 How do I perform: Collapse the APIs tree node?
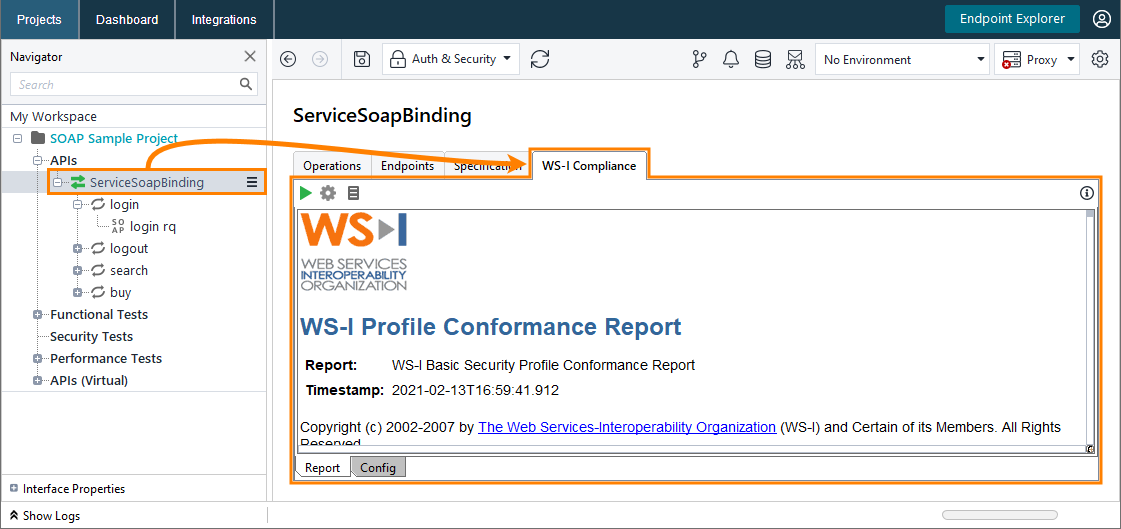[x=37, y=160]
